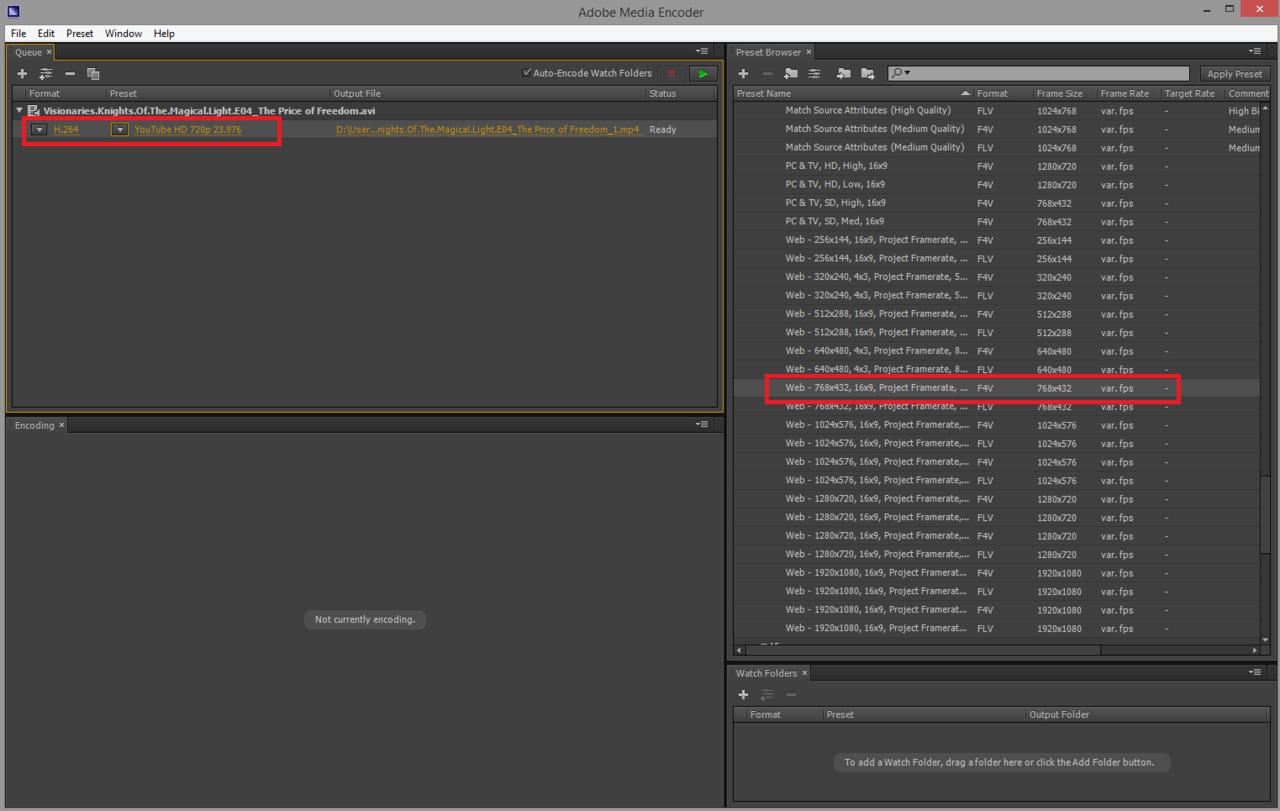Viewport: 1280px width, 811px height.
Task: Toggle Auto-Encode Watch Folders checkbox
Action: click(527, 73)
